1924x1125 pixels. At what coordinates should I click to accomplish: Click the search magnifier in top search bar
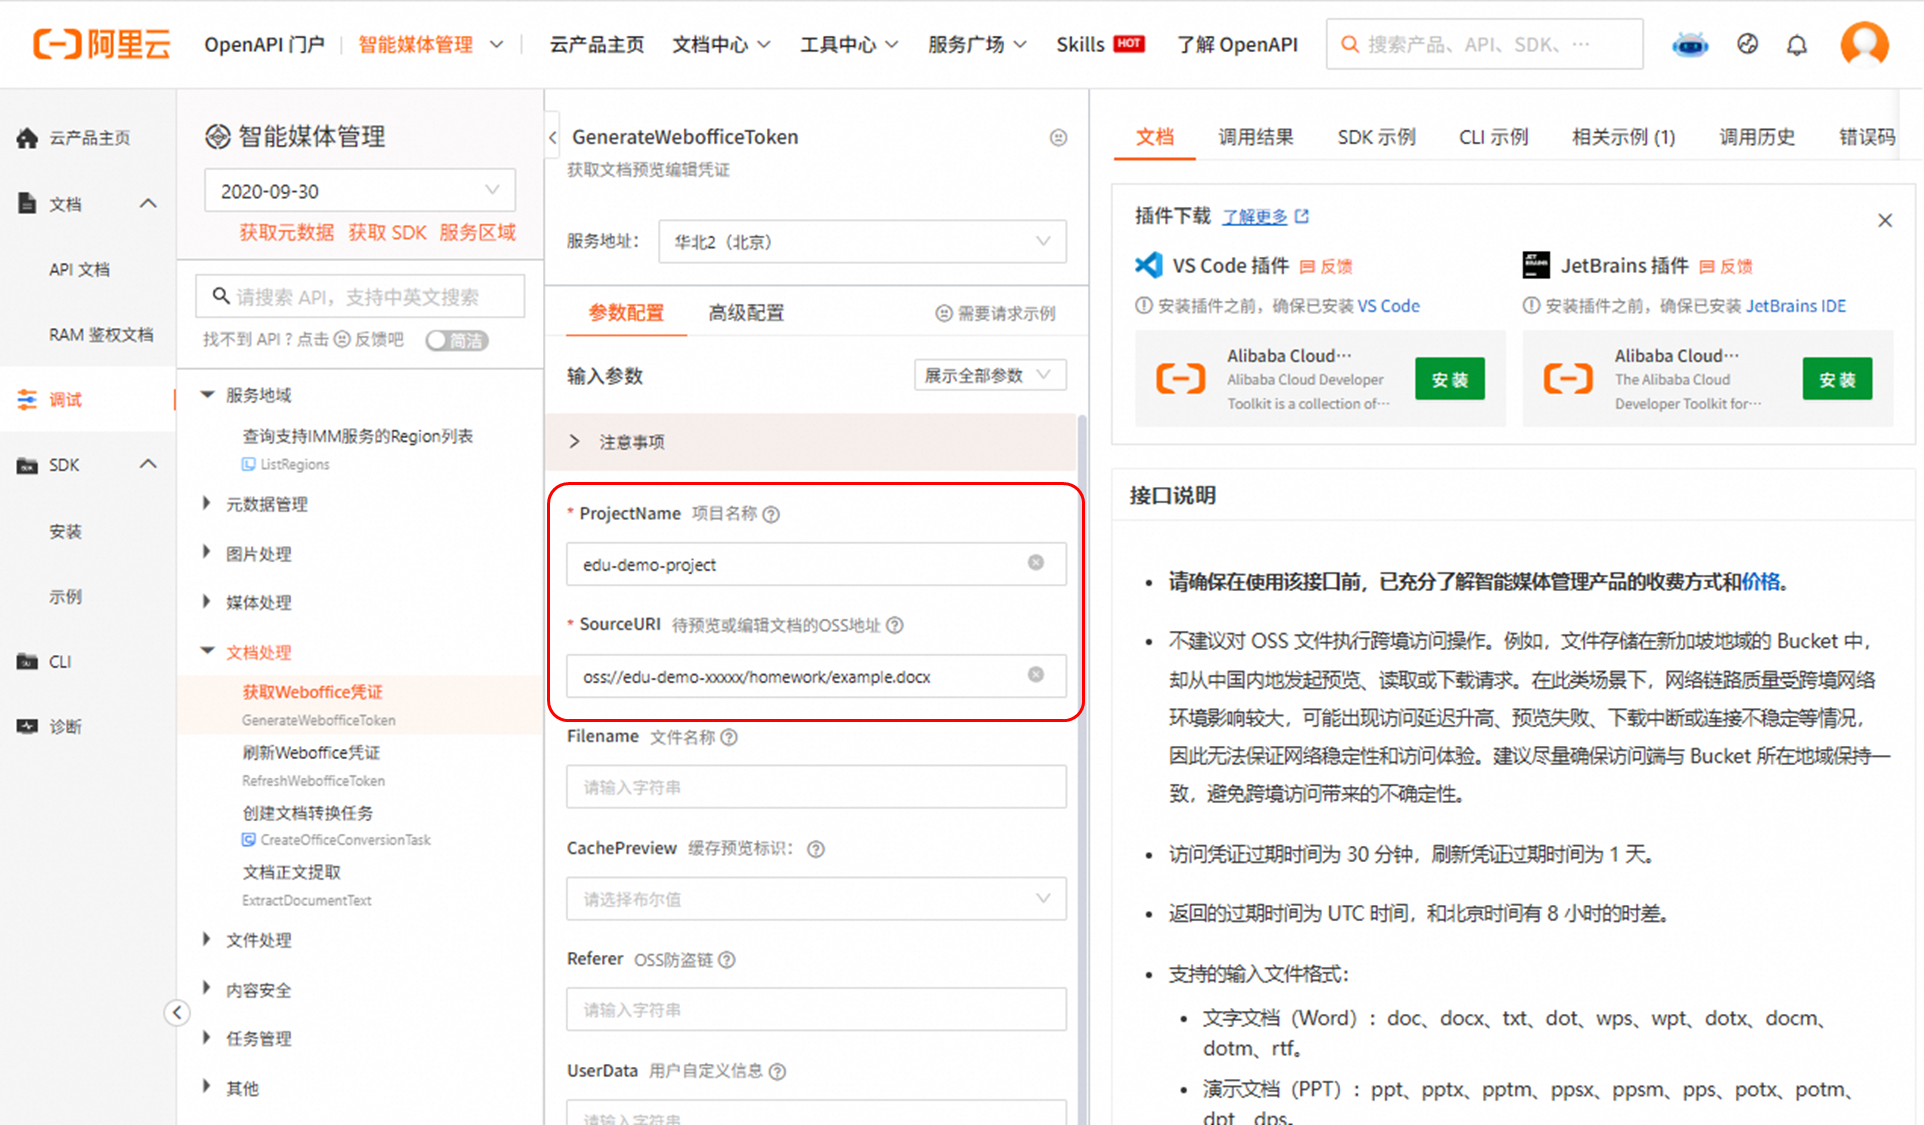tap(1350, 44)
